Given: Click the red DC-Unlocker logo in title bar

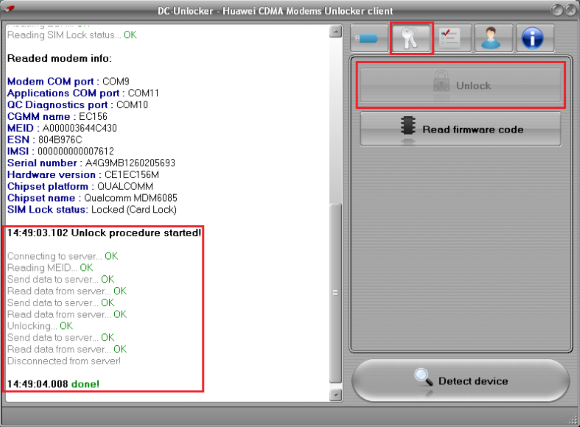Looking at the screenshot, I should (x=10, y=8).
